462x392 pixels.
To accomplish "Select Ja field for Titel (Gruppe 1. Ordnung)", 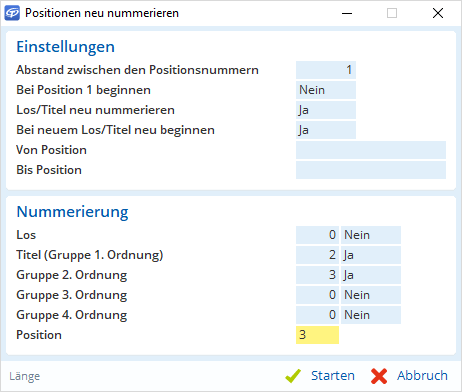I will (x=371, y=255).
